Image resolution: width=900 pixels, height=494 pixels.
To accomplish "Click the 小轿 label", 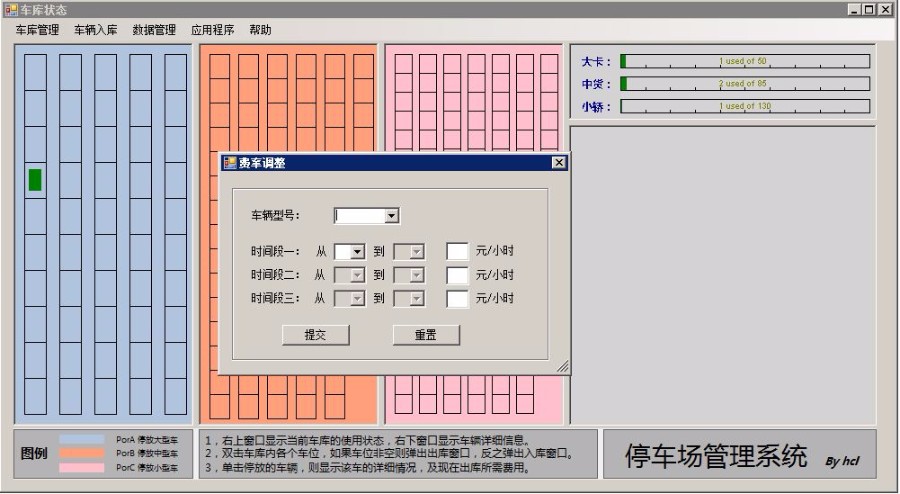I will coord(596,107).
